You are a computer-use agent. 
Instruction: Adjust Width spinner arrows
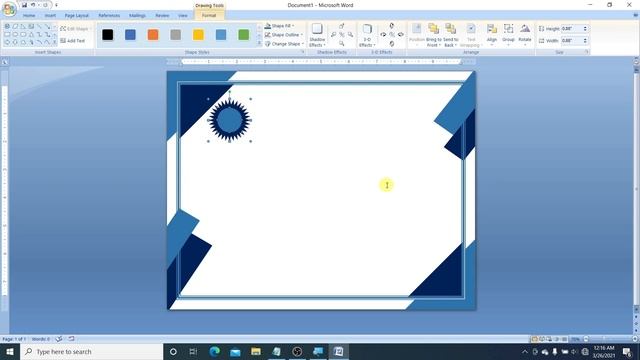point(585,40)
